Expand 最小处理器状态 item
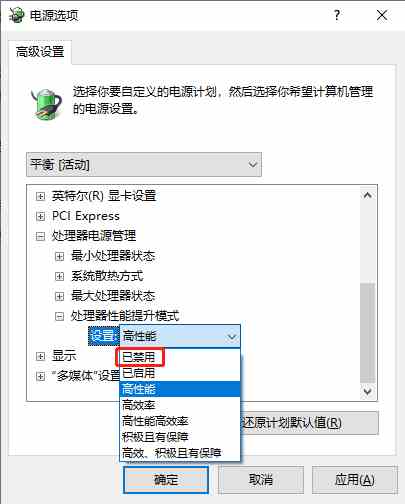This screenshot has height=504, width=405. pyautogui.click(x=59, y=256)
